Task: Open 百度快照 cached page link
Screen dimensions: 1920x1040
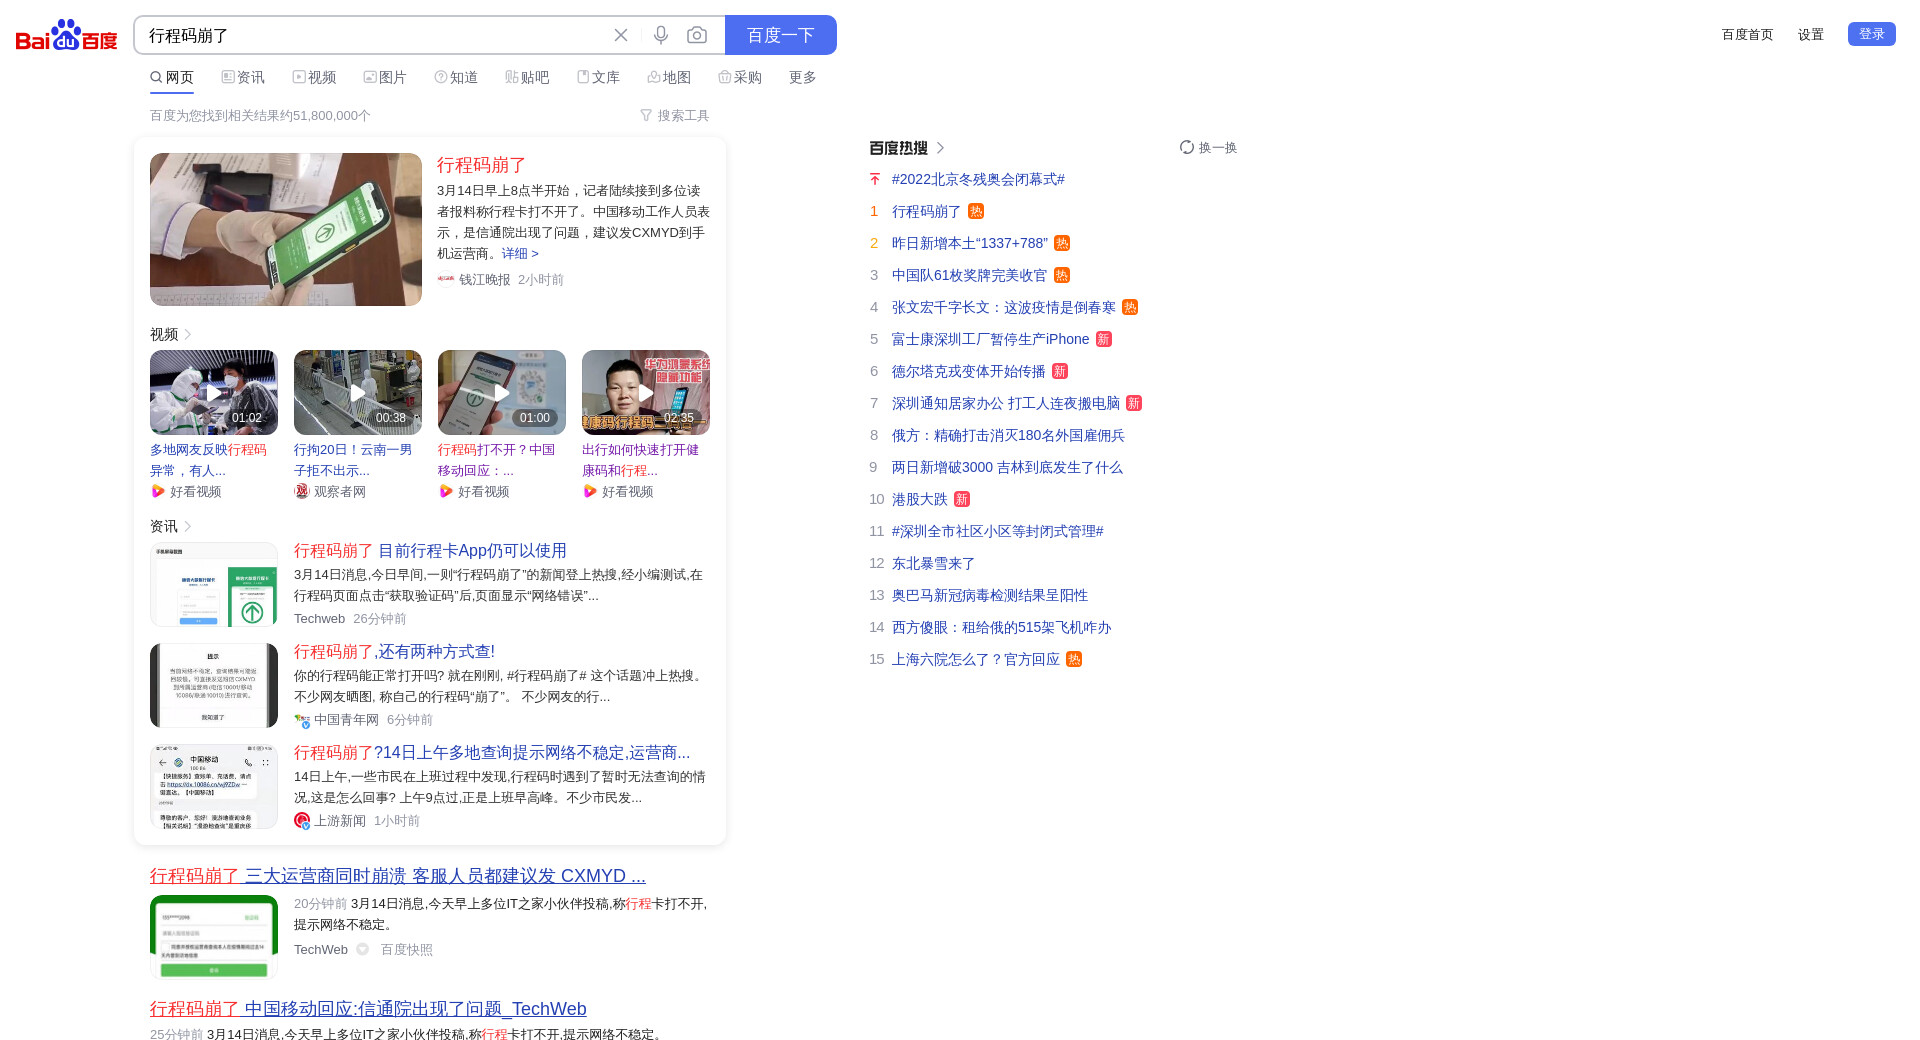Action: point(406,950)
